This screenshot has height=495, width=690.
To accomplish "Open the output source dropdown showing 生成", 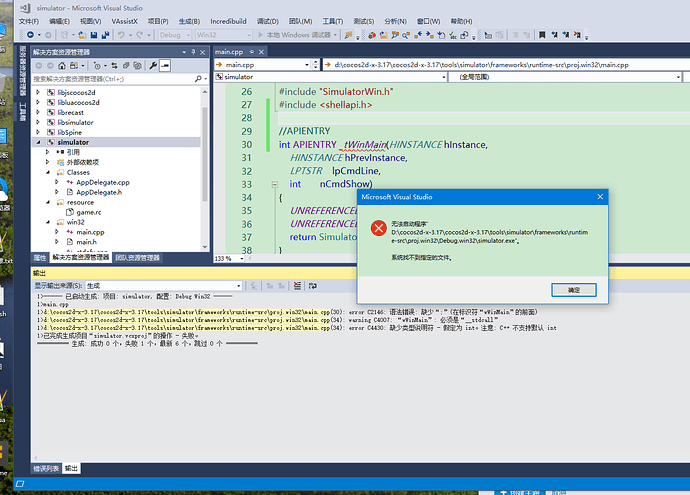I will tap(165, 286).
